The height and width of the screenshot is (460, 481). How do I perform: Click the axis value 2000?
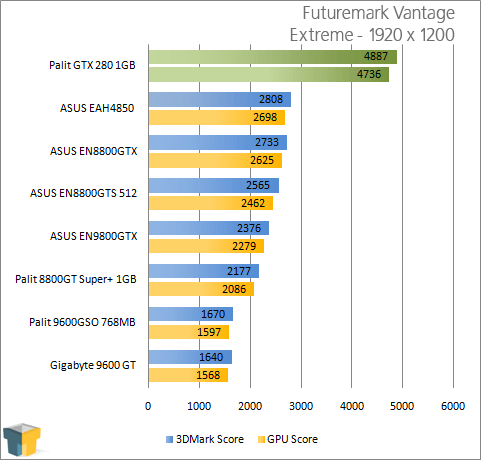point(250,406)
